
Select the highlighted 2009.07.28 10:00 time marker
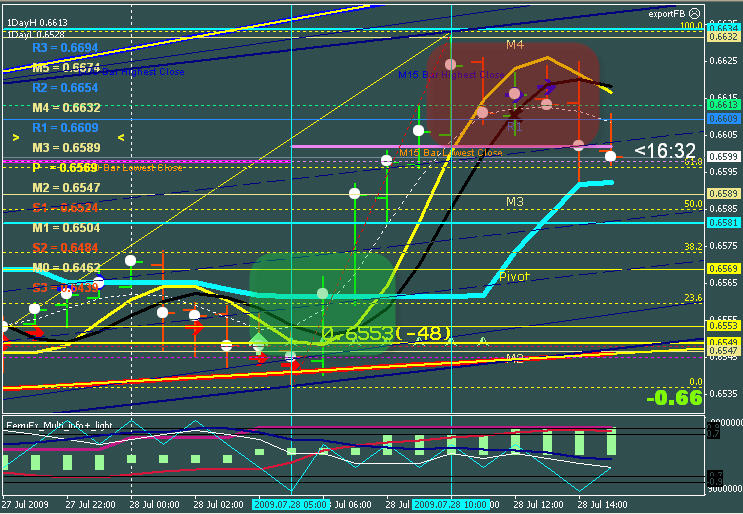click(450, 505)
